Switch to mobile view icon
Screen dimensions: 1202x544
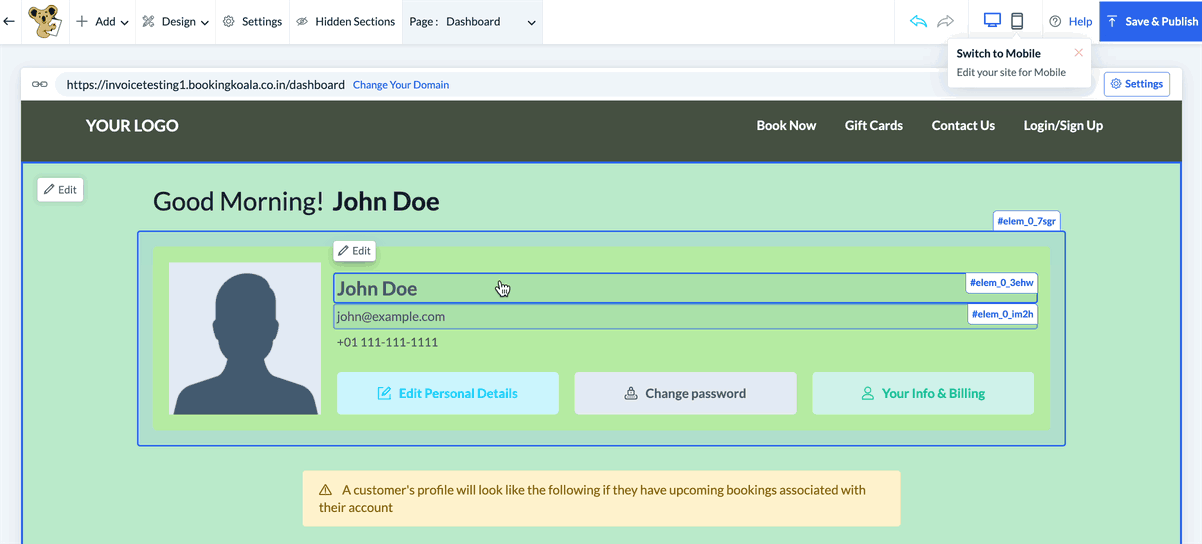(x=1017, y=21)
